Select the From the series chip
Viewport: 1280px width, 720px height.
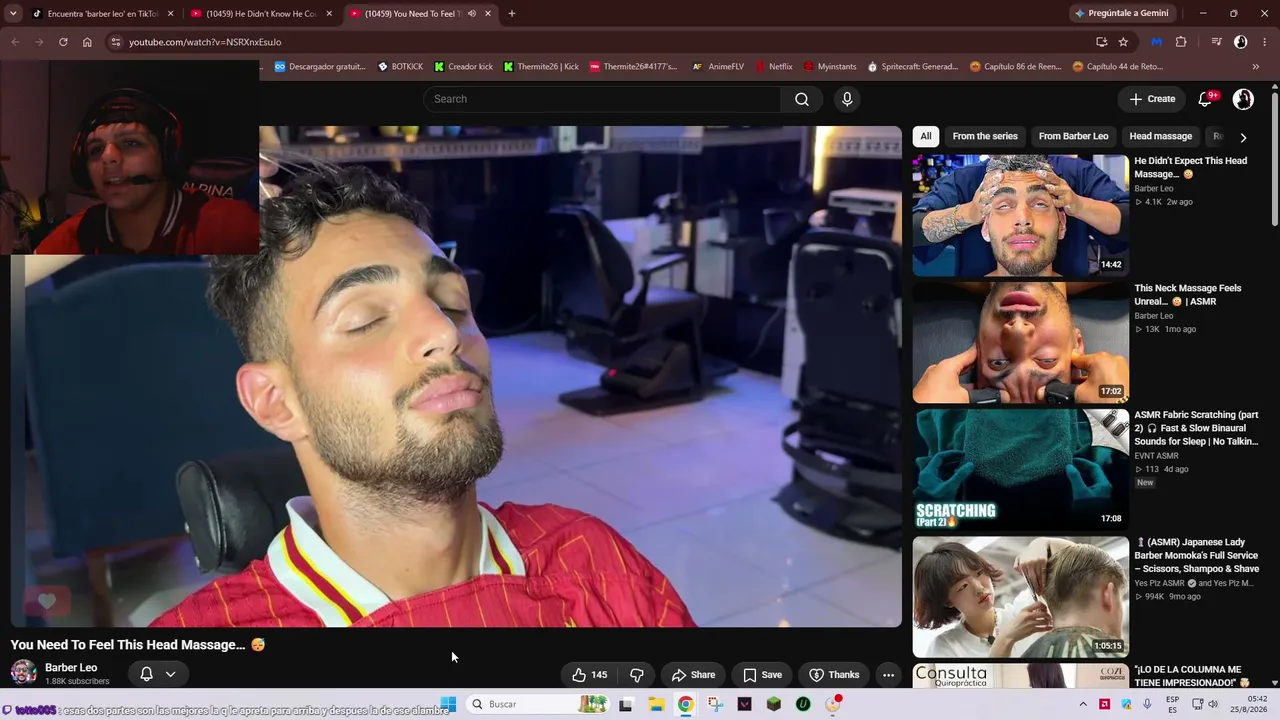click(985, 136)
